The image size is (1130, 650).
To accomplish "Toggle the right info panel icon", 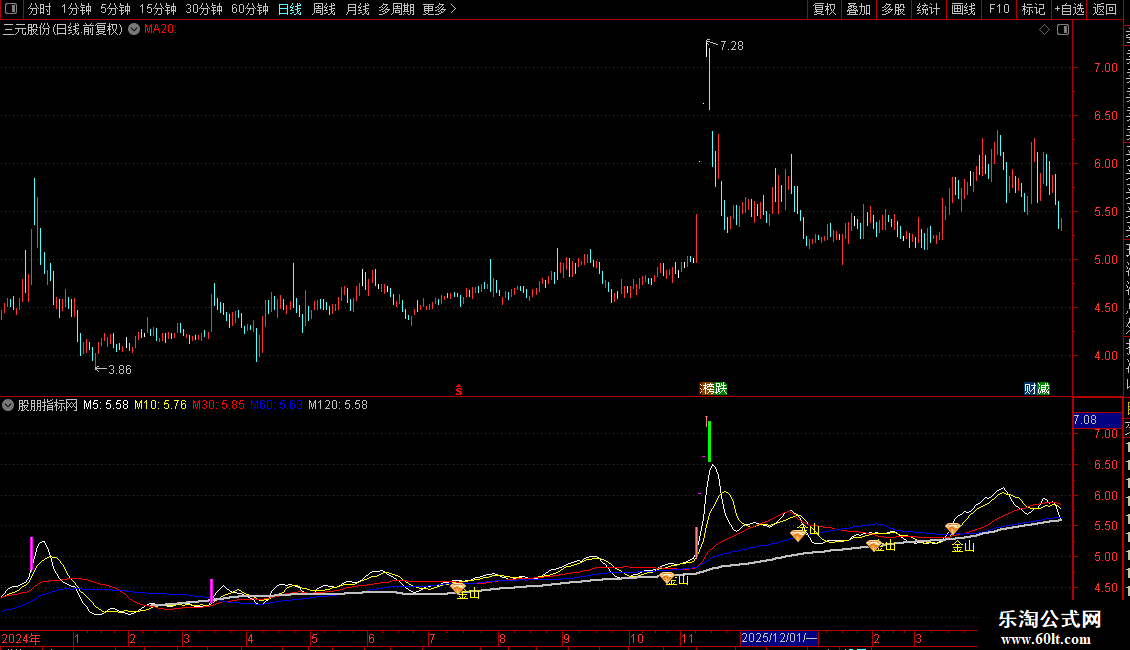I will pyautogui.click(x=1063, y=30).
